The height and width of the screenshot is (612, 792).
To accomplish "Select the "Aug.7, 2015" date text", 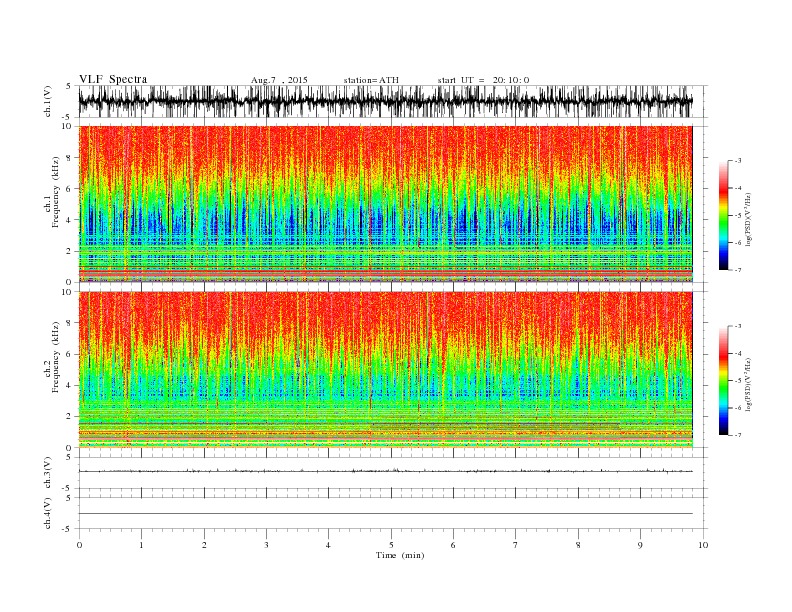I will click(279, 80).
